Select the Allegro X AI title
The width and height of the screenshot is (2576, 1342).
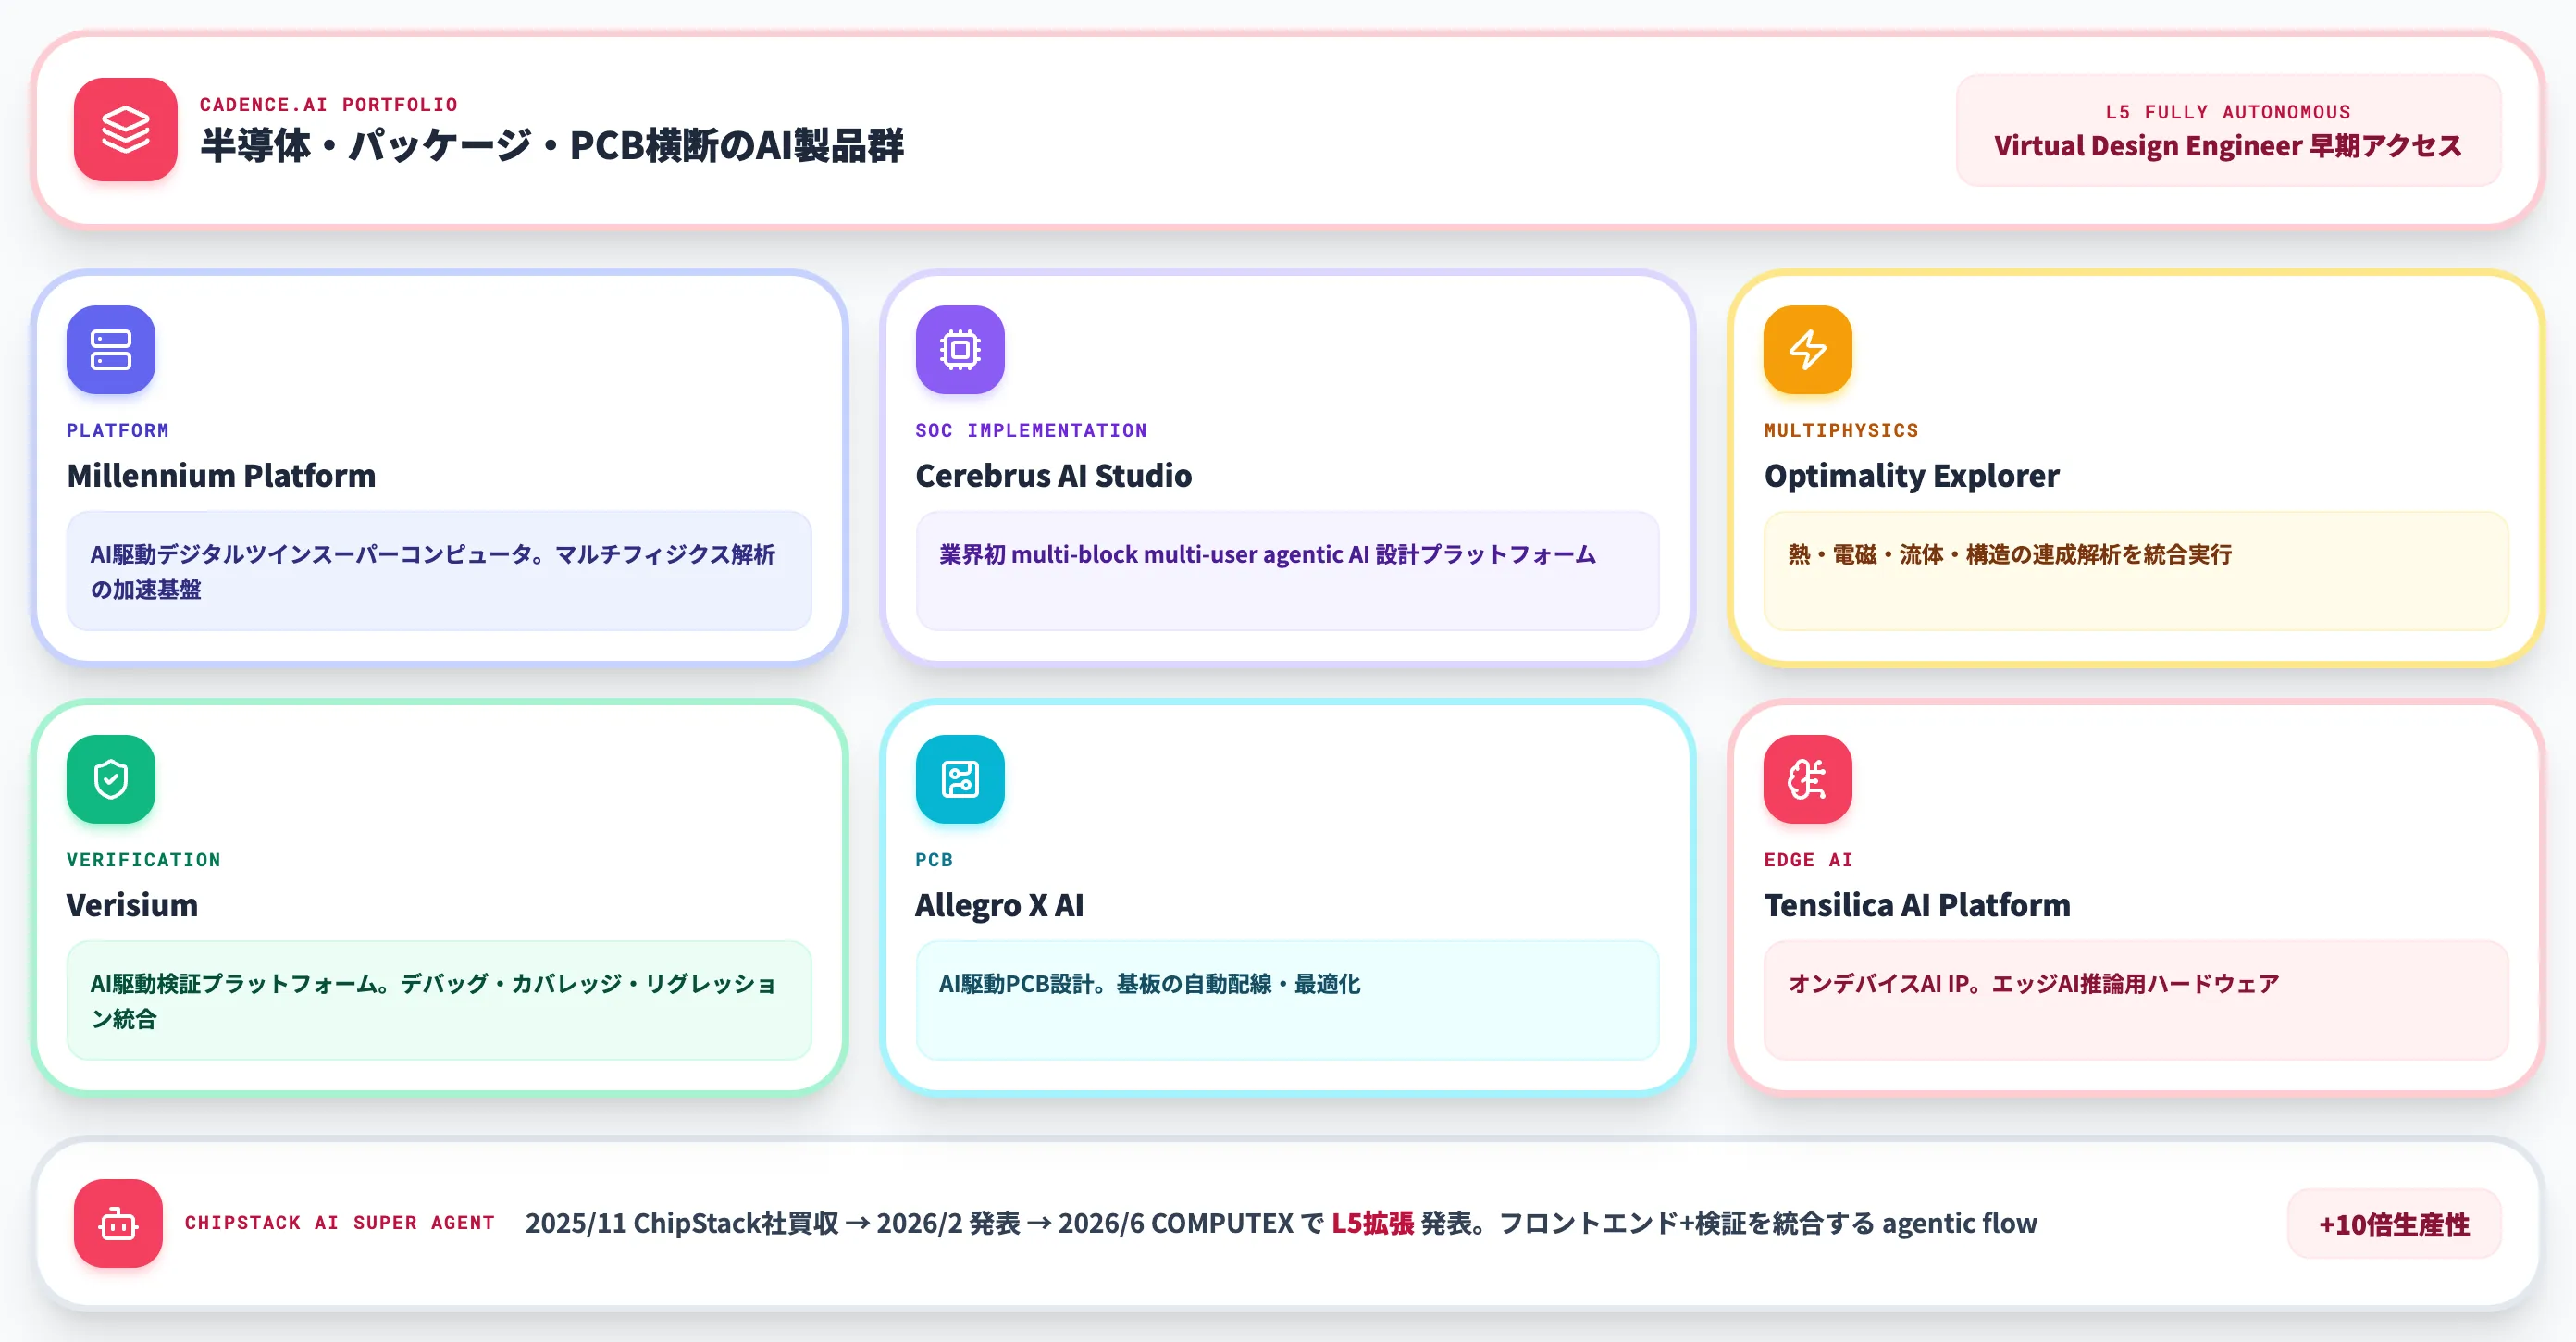coord(999,905)
